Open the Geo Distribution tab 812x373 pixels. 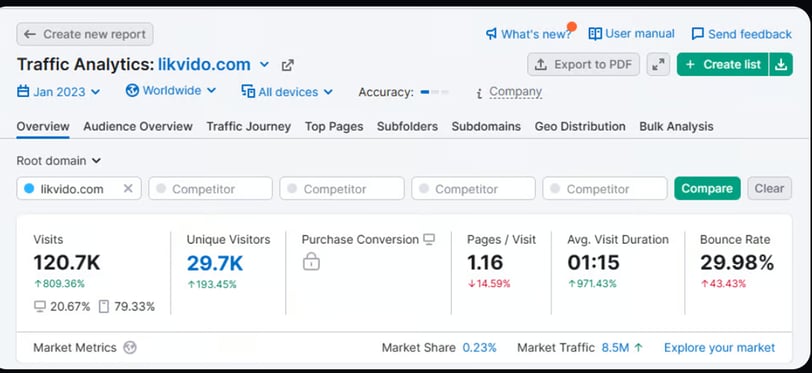580,126
